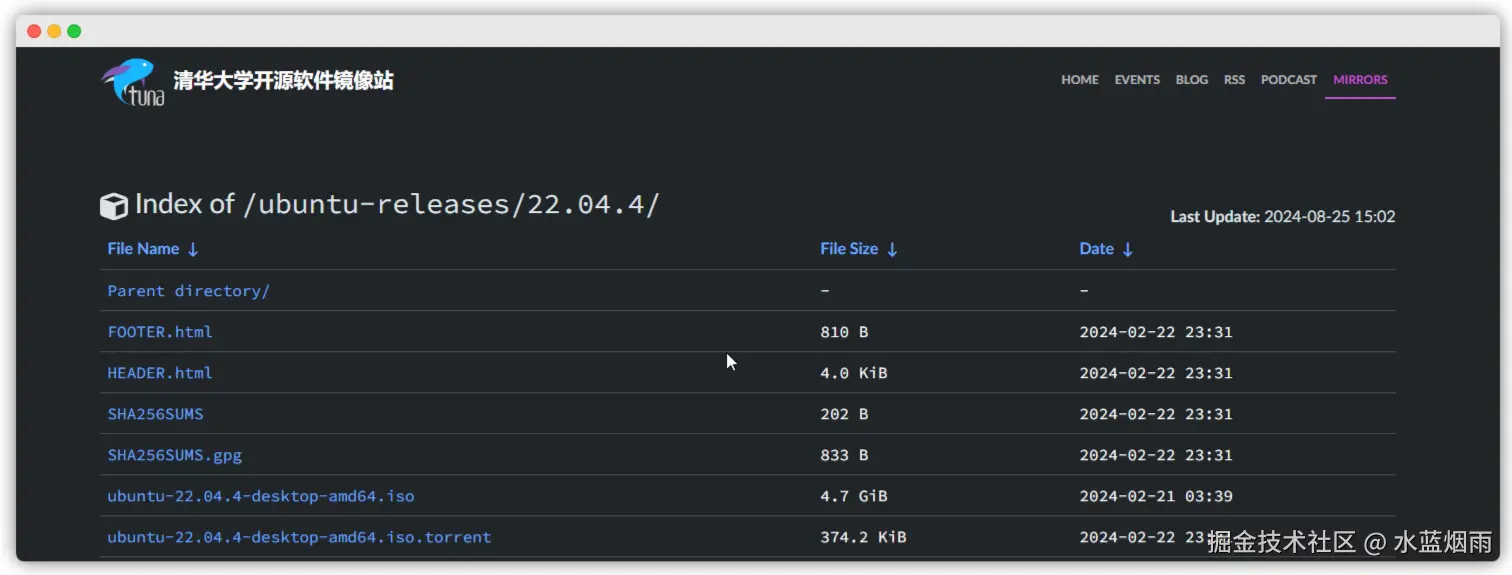Download the SHA256SUMS.gpg file
Image resolution: width=1512 pixels, height=575 pixels.
pos(175,455)
